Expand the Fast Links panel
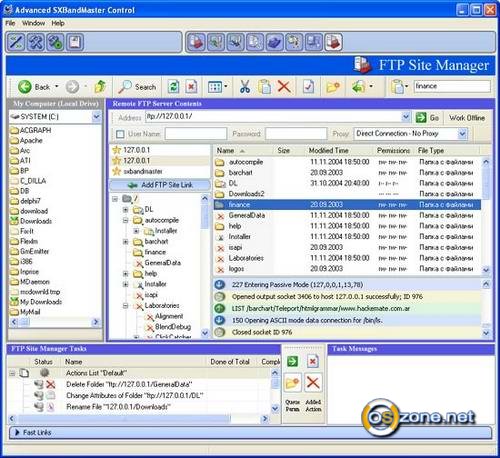The height and width of the screenshot is (458, 500). click(x=17, y=432)
